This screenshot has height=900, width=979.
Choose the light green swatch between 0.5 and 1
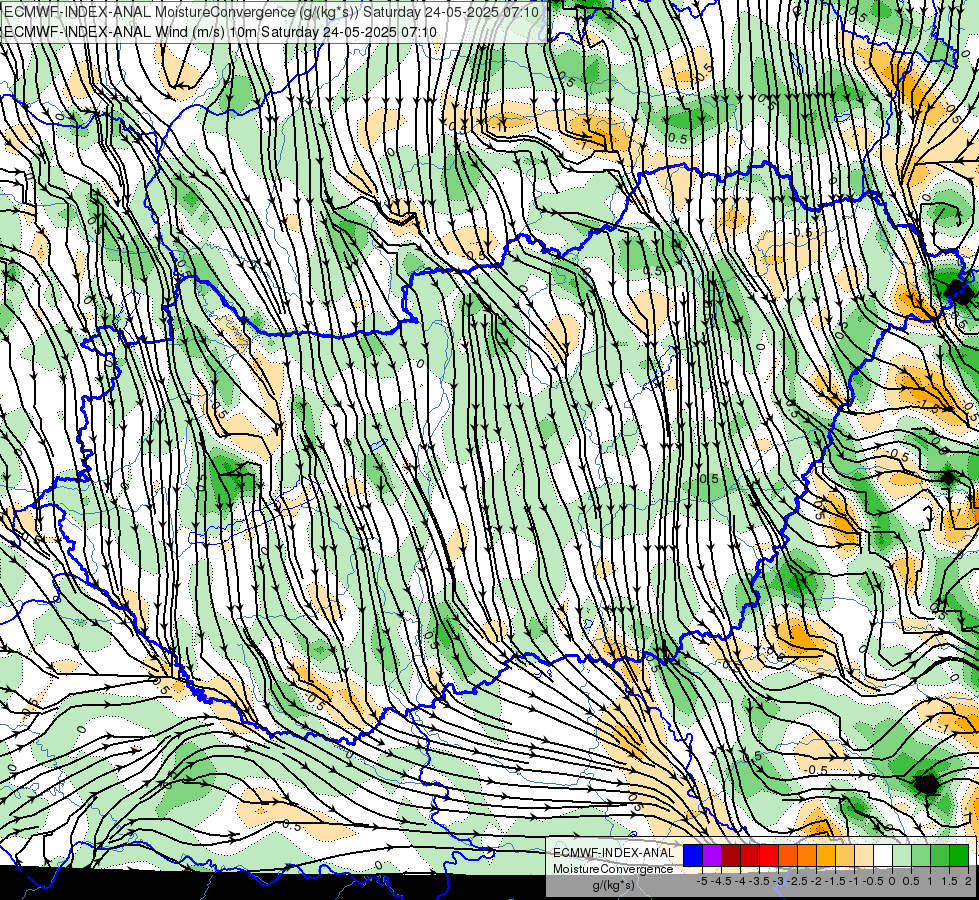point(921,855)
